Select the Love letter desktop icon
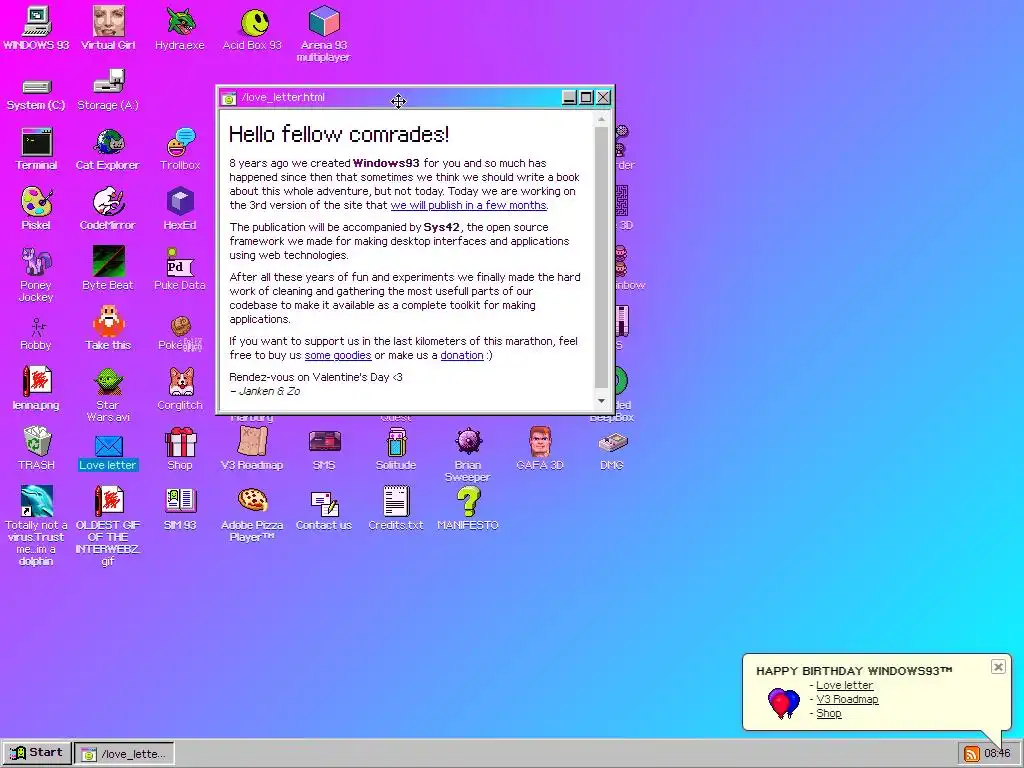1024x768 pixels. click(108, 453)
